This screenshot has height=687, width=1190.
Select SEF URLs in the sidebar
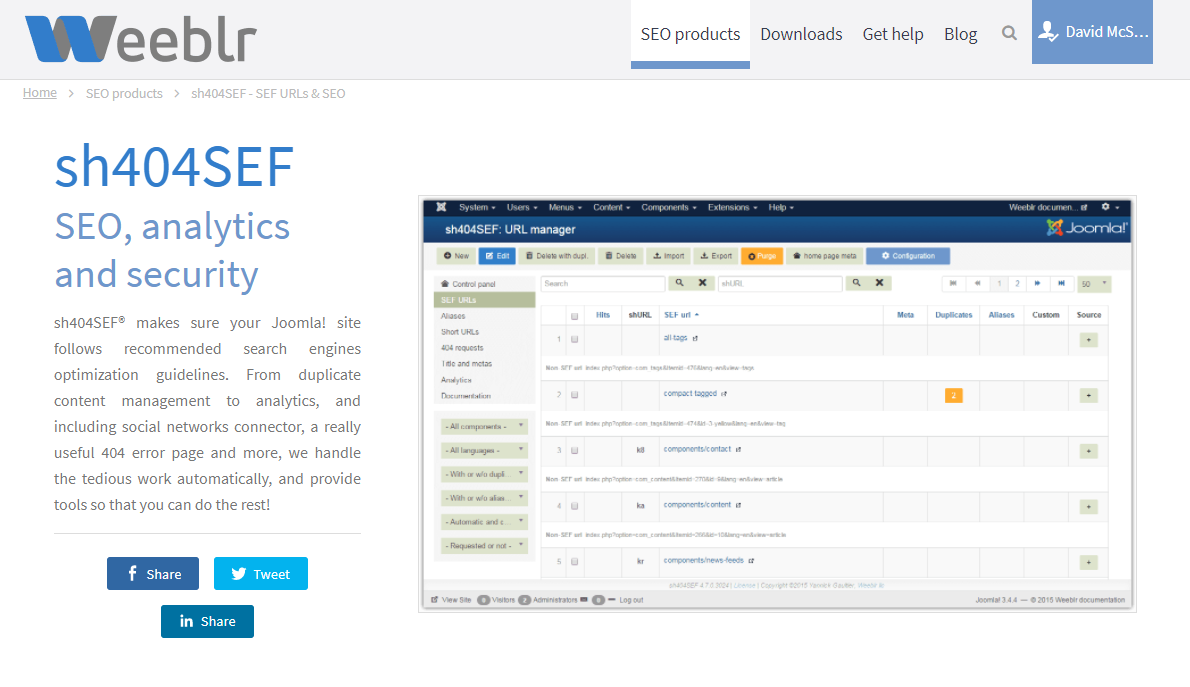click(484, 300)
